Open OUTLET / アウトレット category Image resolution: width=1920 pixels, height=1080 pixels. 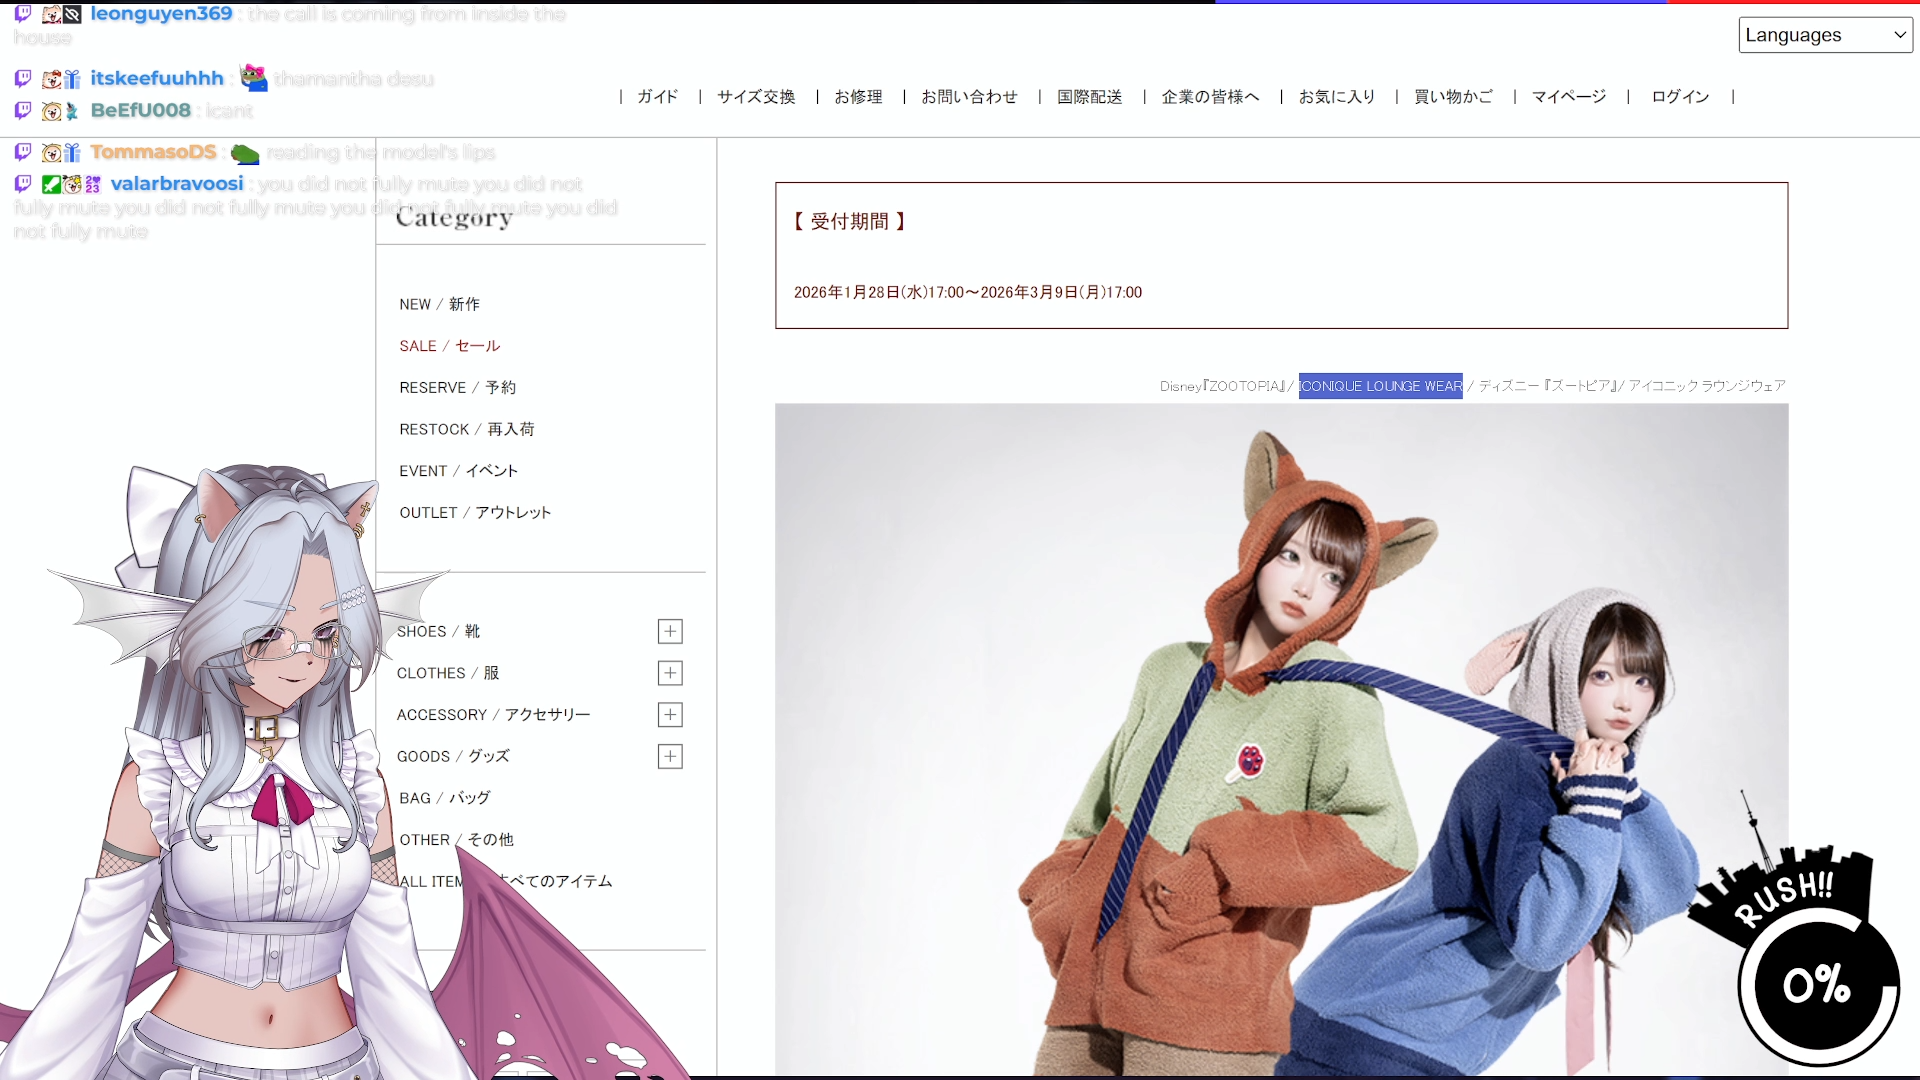pos(475,513)
